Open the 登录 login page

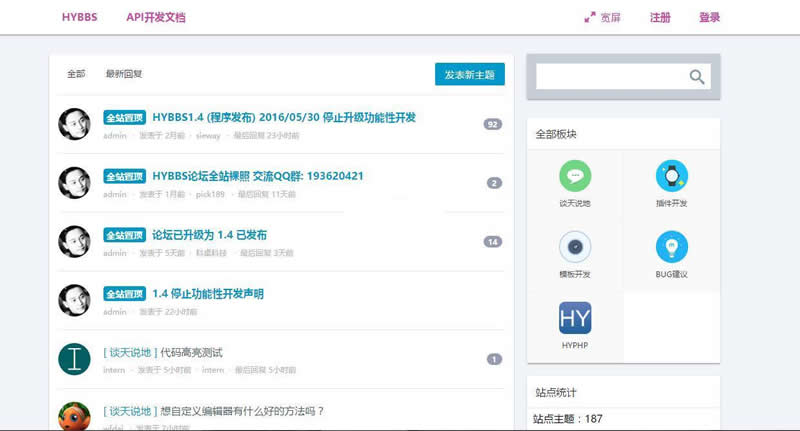709,18
